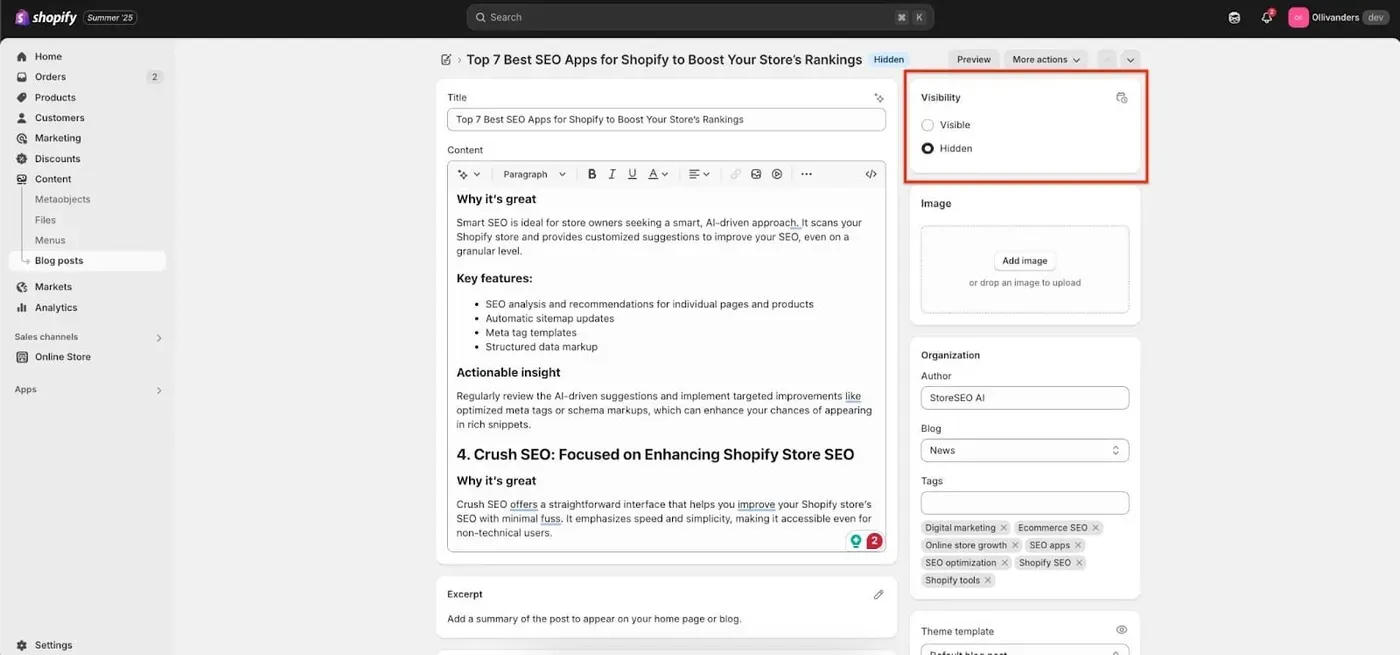Remove the Online store growth tag
Viewport: 1400px width, 655px height.
(1014, 546)
